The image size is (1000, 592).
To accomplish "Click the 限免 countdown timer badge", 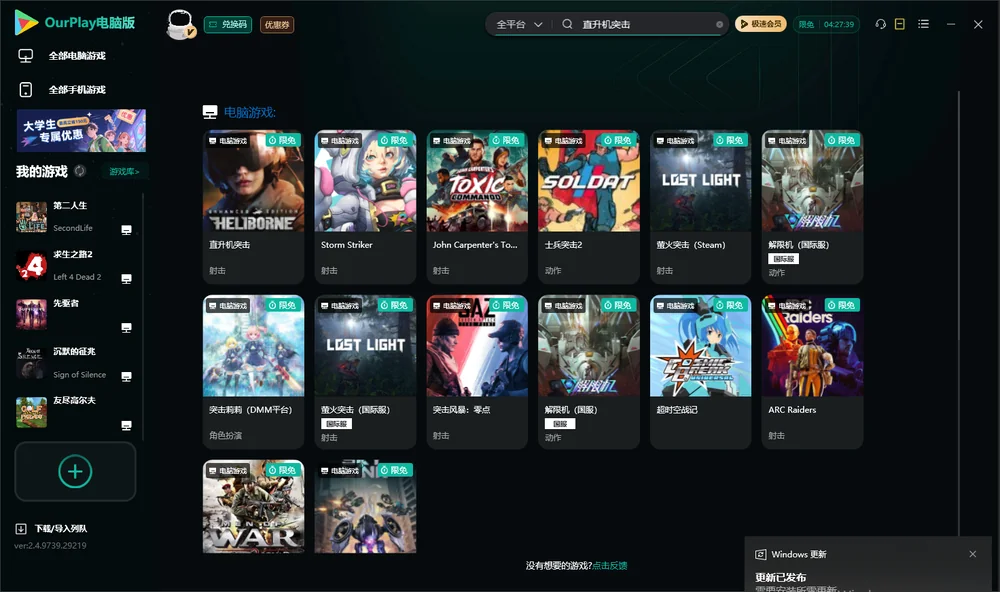I will click(826, 24).
